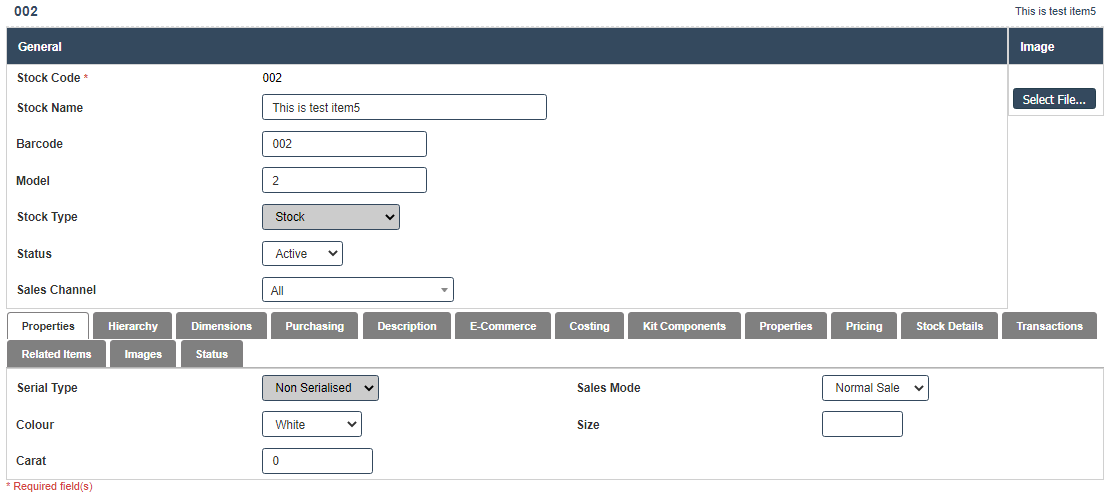This screenshot has height=496, width=1111.
Task: Switch to the Related Items tab
Action: tap(56, 354)
